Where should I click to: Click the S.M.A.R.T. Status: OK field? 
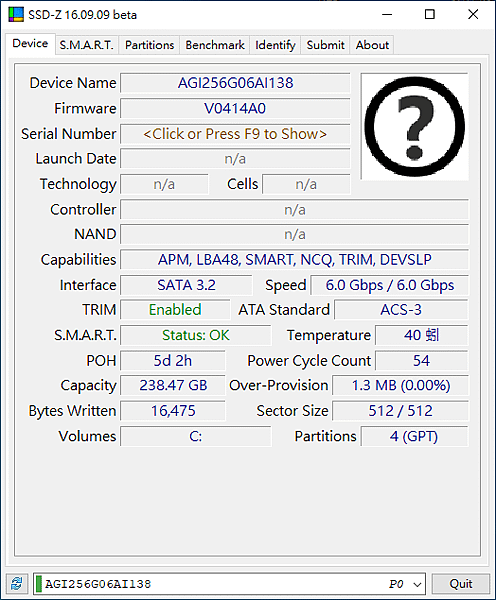[196, 336]
